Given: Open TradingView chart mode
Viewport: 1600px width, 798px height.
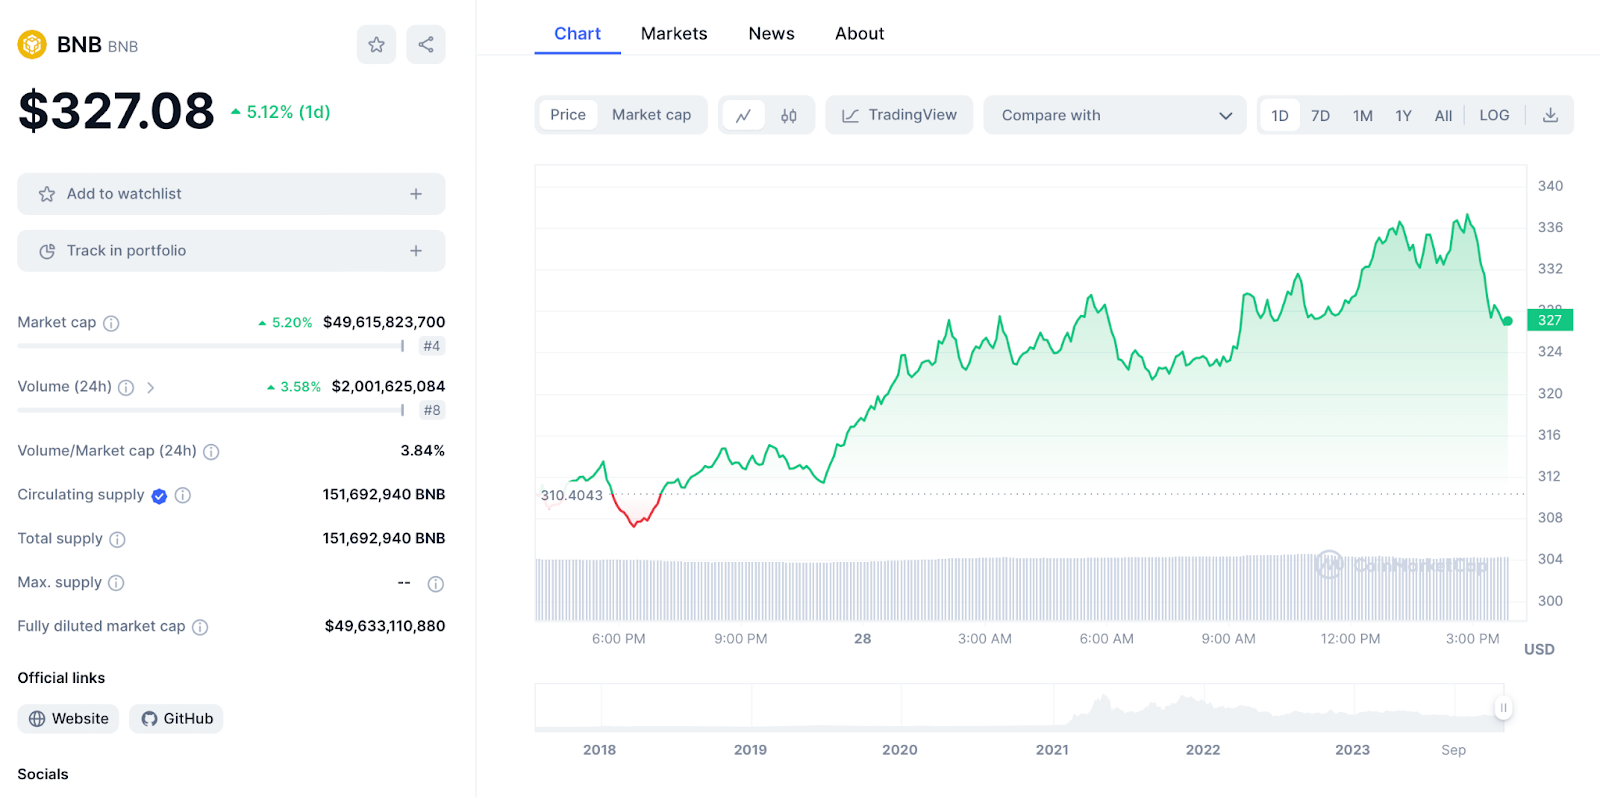Looking at the screenshot, I should [899, 115].
